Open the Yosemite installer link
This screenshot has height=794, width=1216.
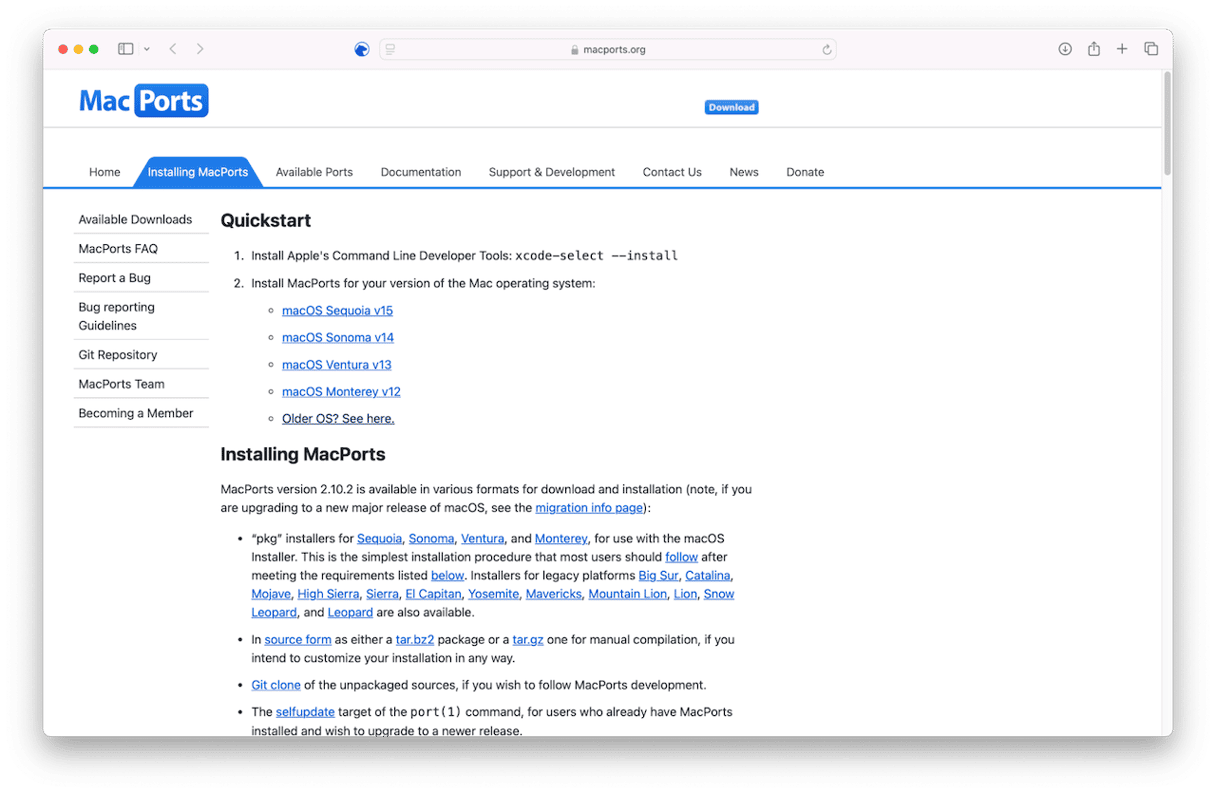coord(494,594)
